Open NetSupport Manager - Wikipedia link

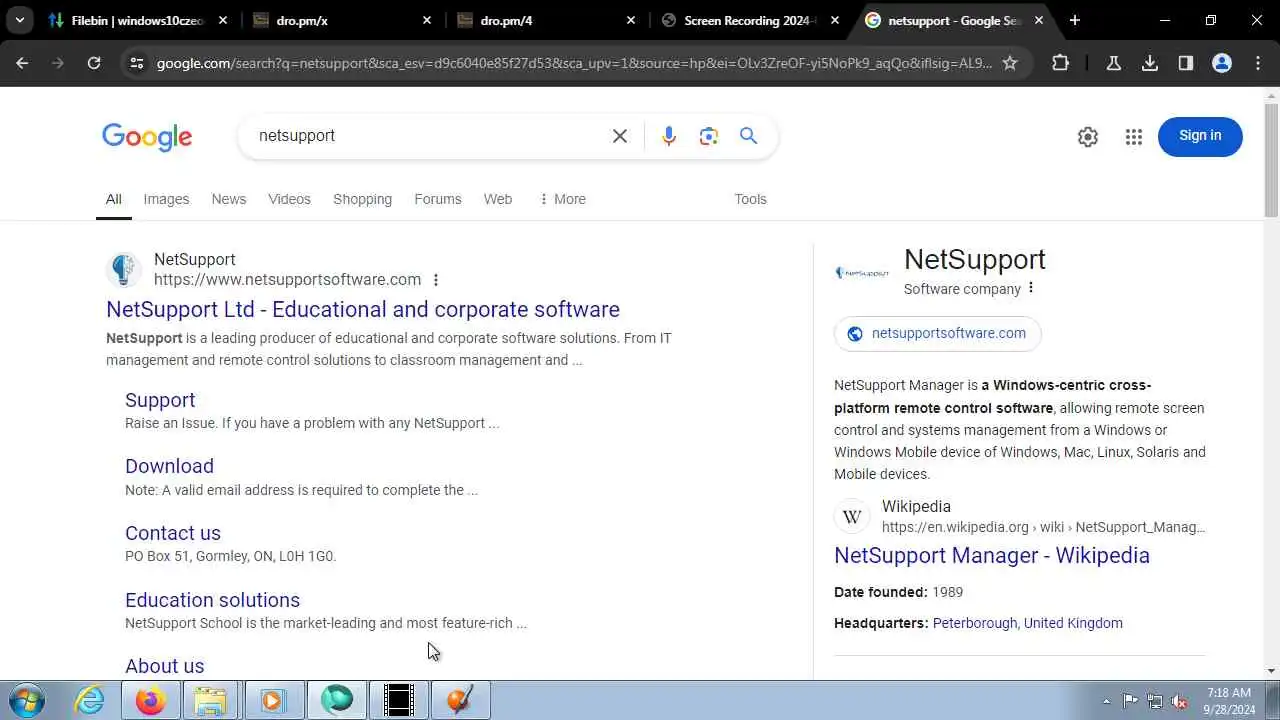[x=992, y=555]
